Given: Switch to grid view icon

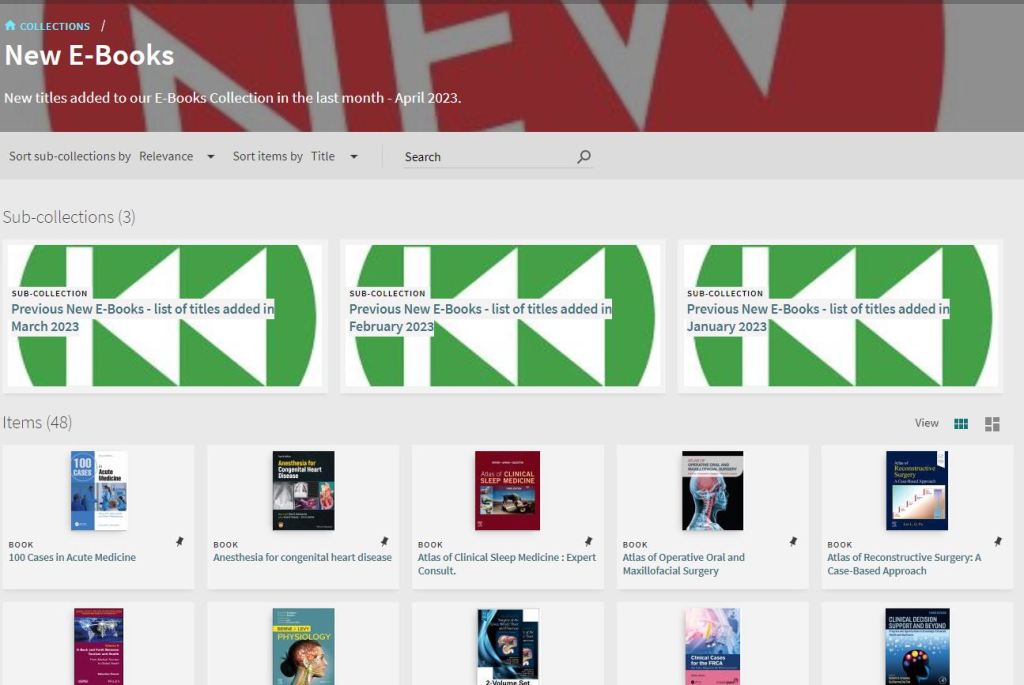Looking at the screenshot, I should 961,424.
